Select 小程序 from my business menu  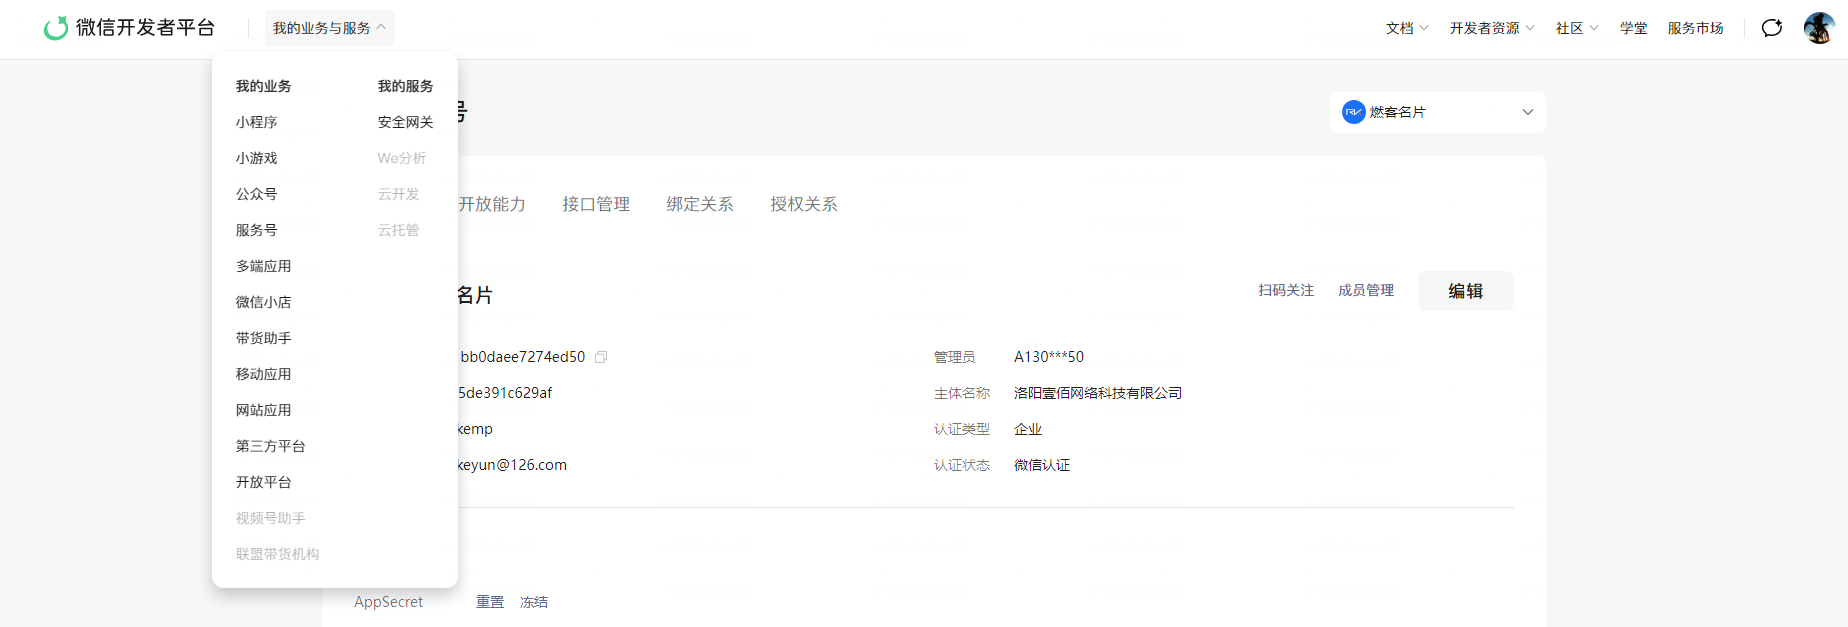point(257,122)
